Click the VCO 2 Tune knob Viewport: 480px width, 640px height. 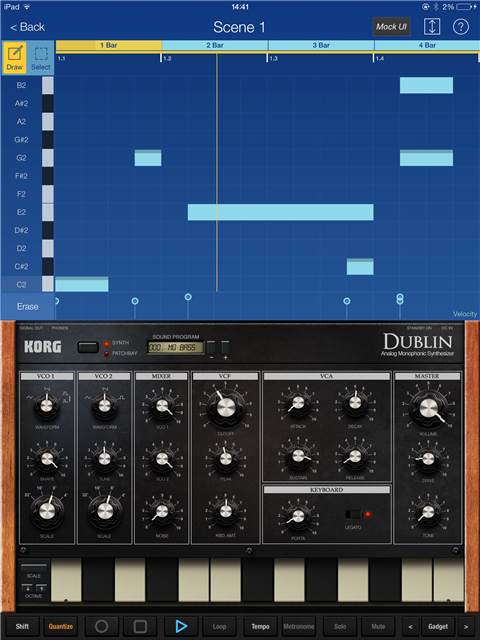[x=104, y=459]
